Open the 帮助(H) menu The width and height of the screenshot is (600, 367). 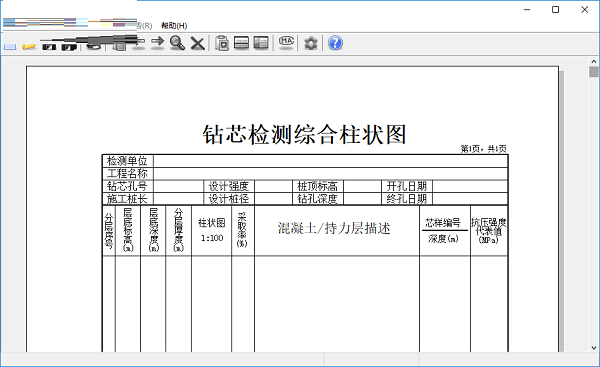[x=174, y=26]
